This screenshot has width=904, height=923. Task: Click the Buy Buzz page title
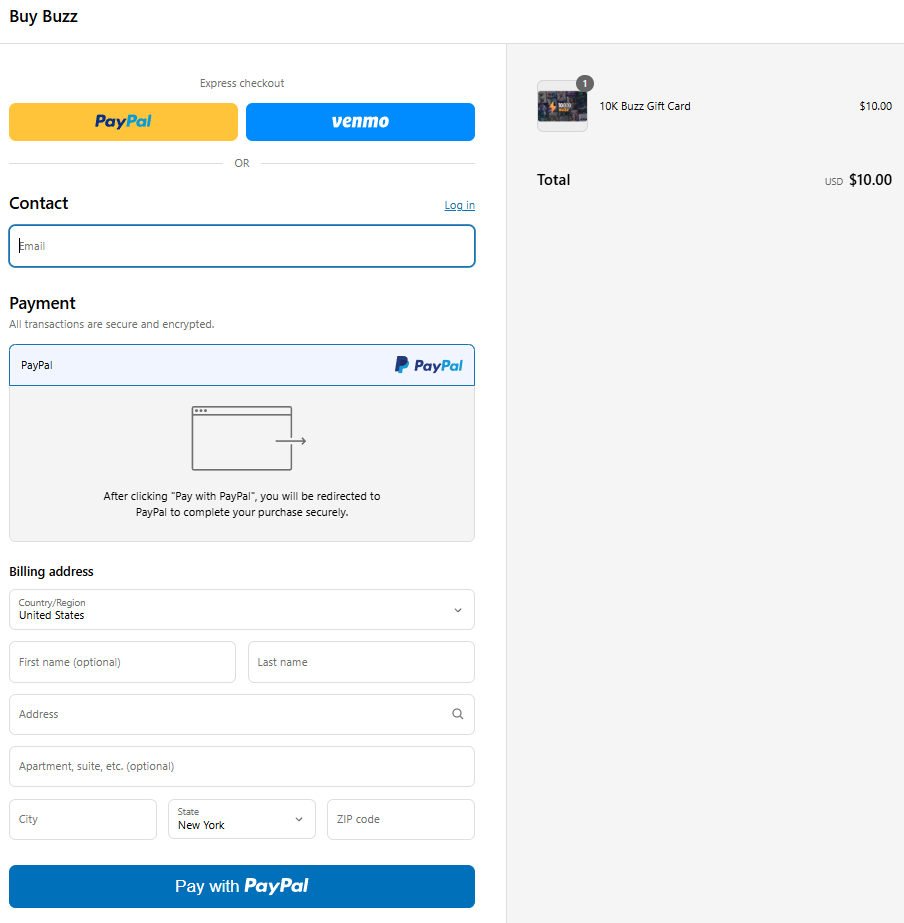tap(44, 16)
